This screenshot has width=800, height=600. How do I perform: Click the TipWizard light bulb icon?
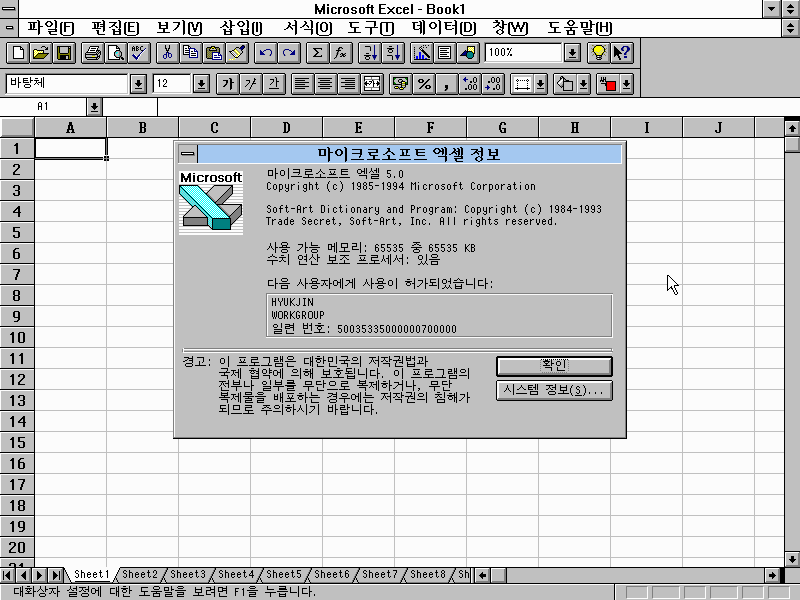tap(598, 53)
